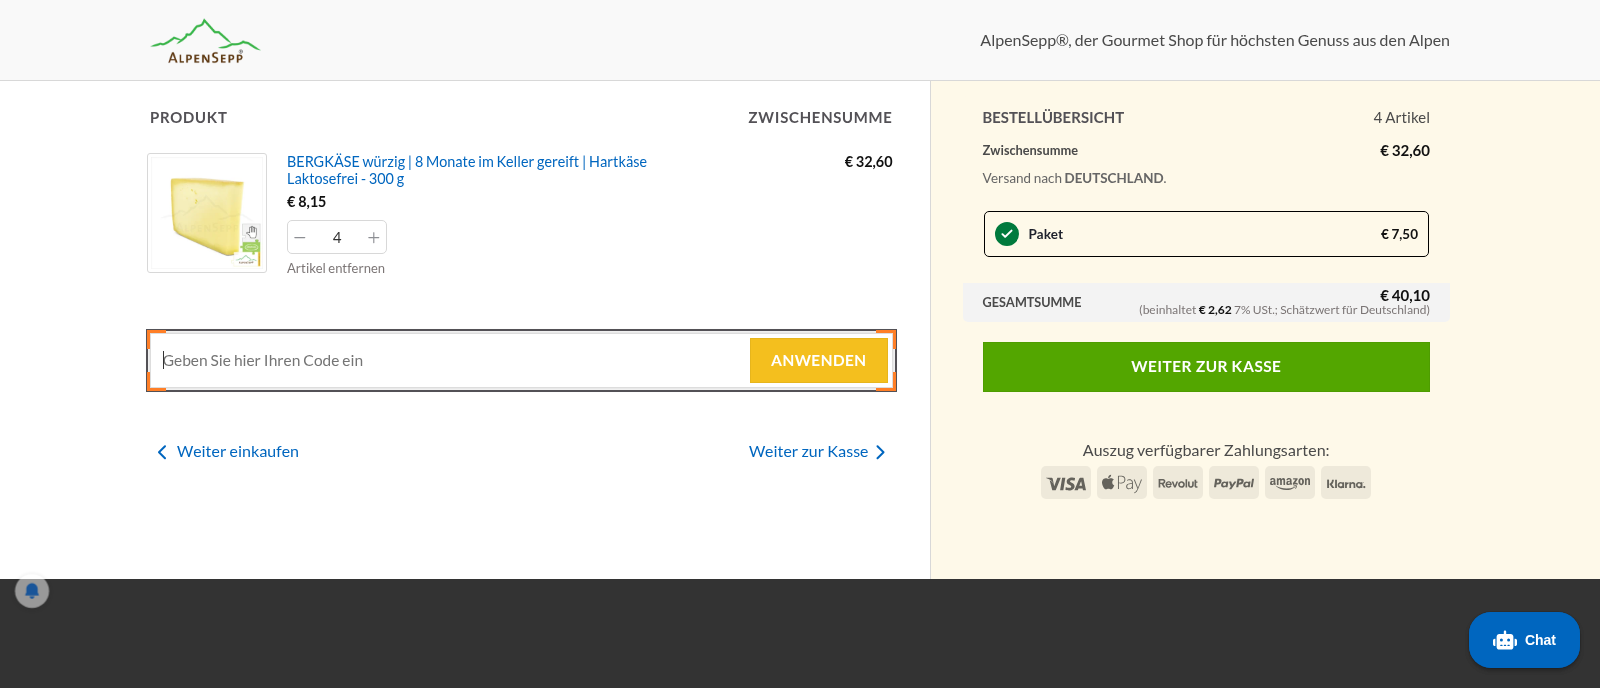Open the notification bell icon

(x=32, y=591)
